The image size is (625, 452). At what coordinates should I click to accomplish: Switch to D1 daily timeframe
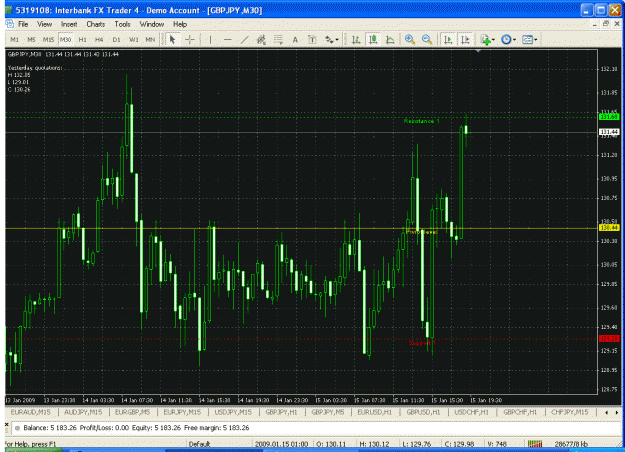coord(116,39)
